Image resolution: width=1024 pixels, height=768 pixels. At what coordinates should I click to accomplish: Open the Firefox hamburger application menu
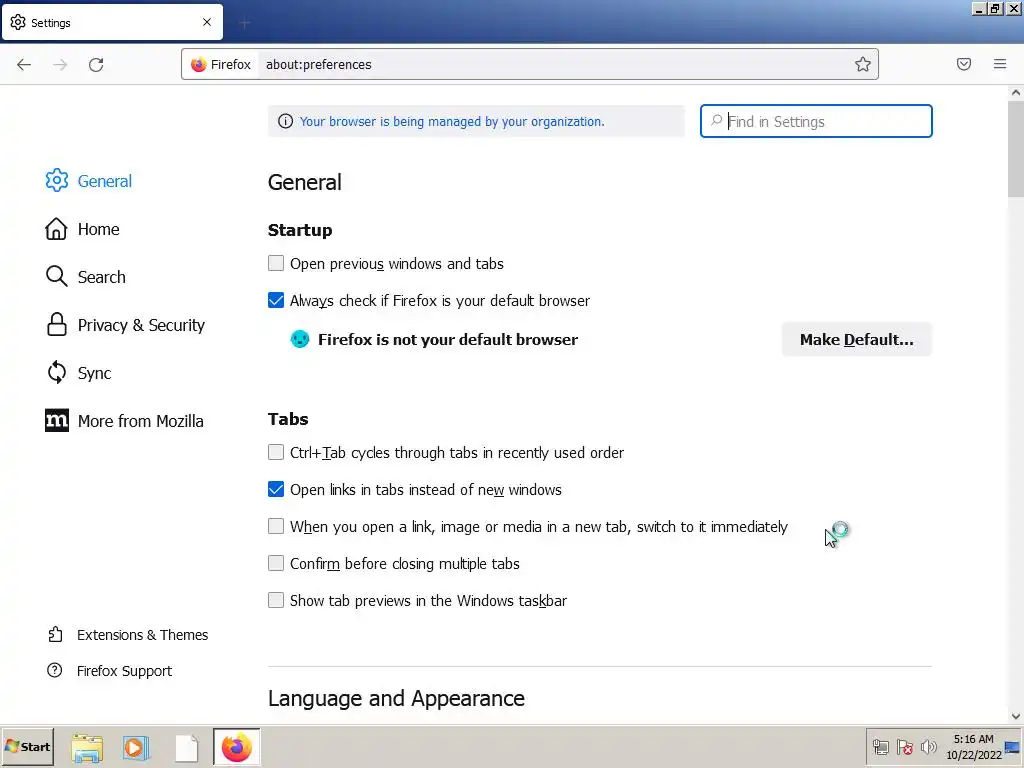point(1000,64)
